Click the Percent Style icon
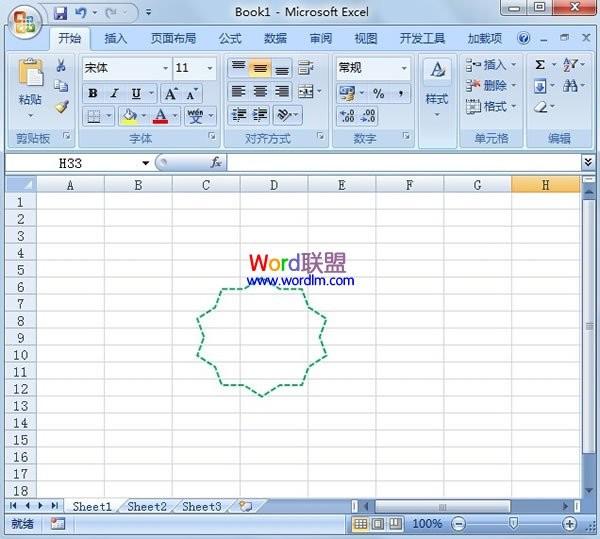The width and height of the screenshot is (600, 539). click(x=379, y=93)
